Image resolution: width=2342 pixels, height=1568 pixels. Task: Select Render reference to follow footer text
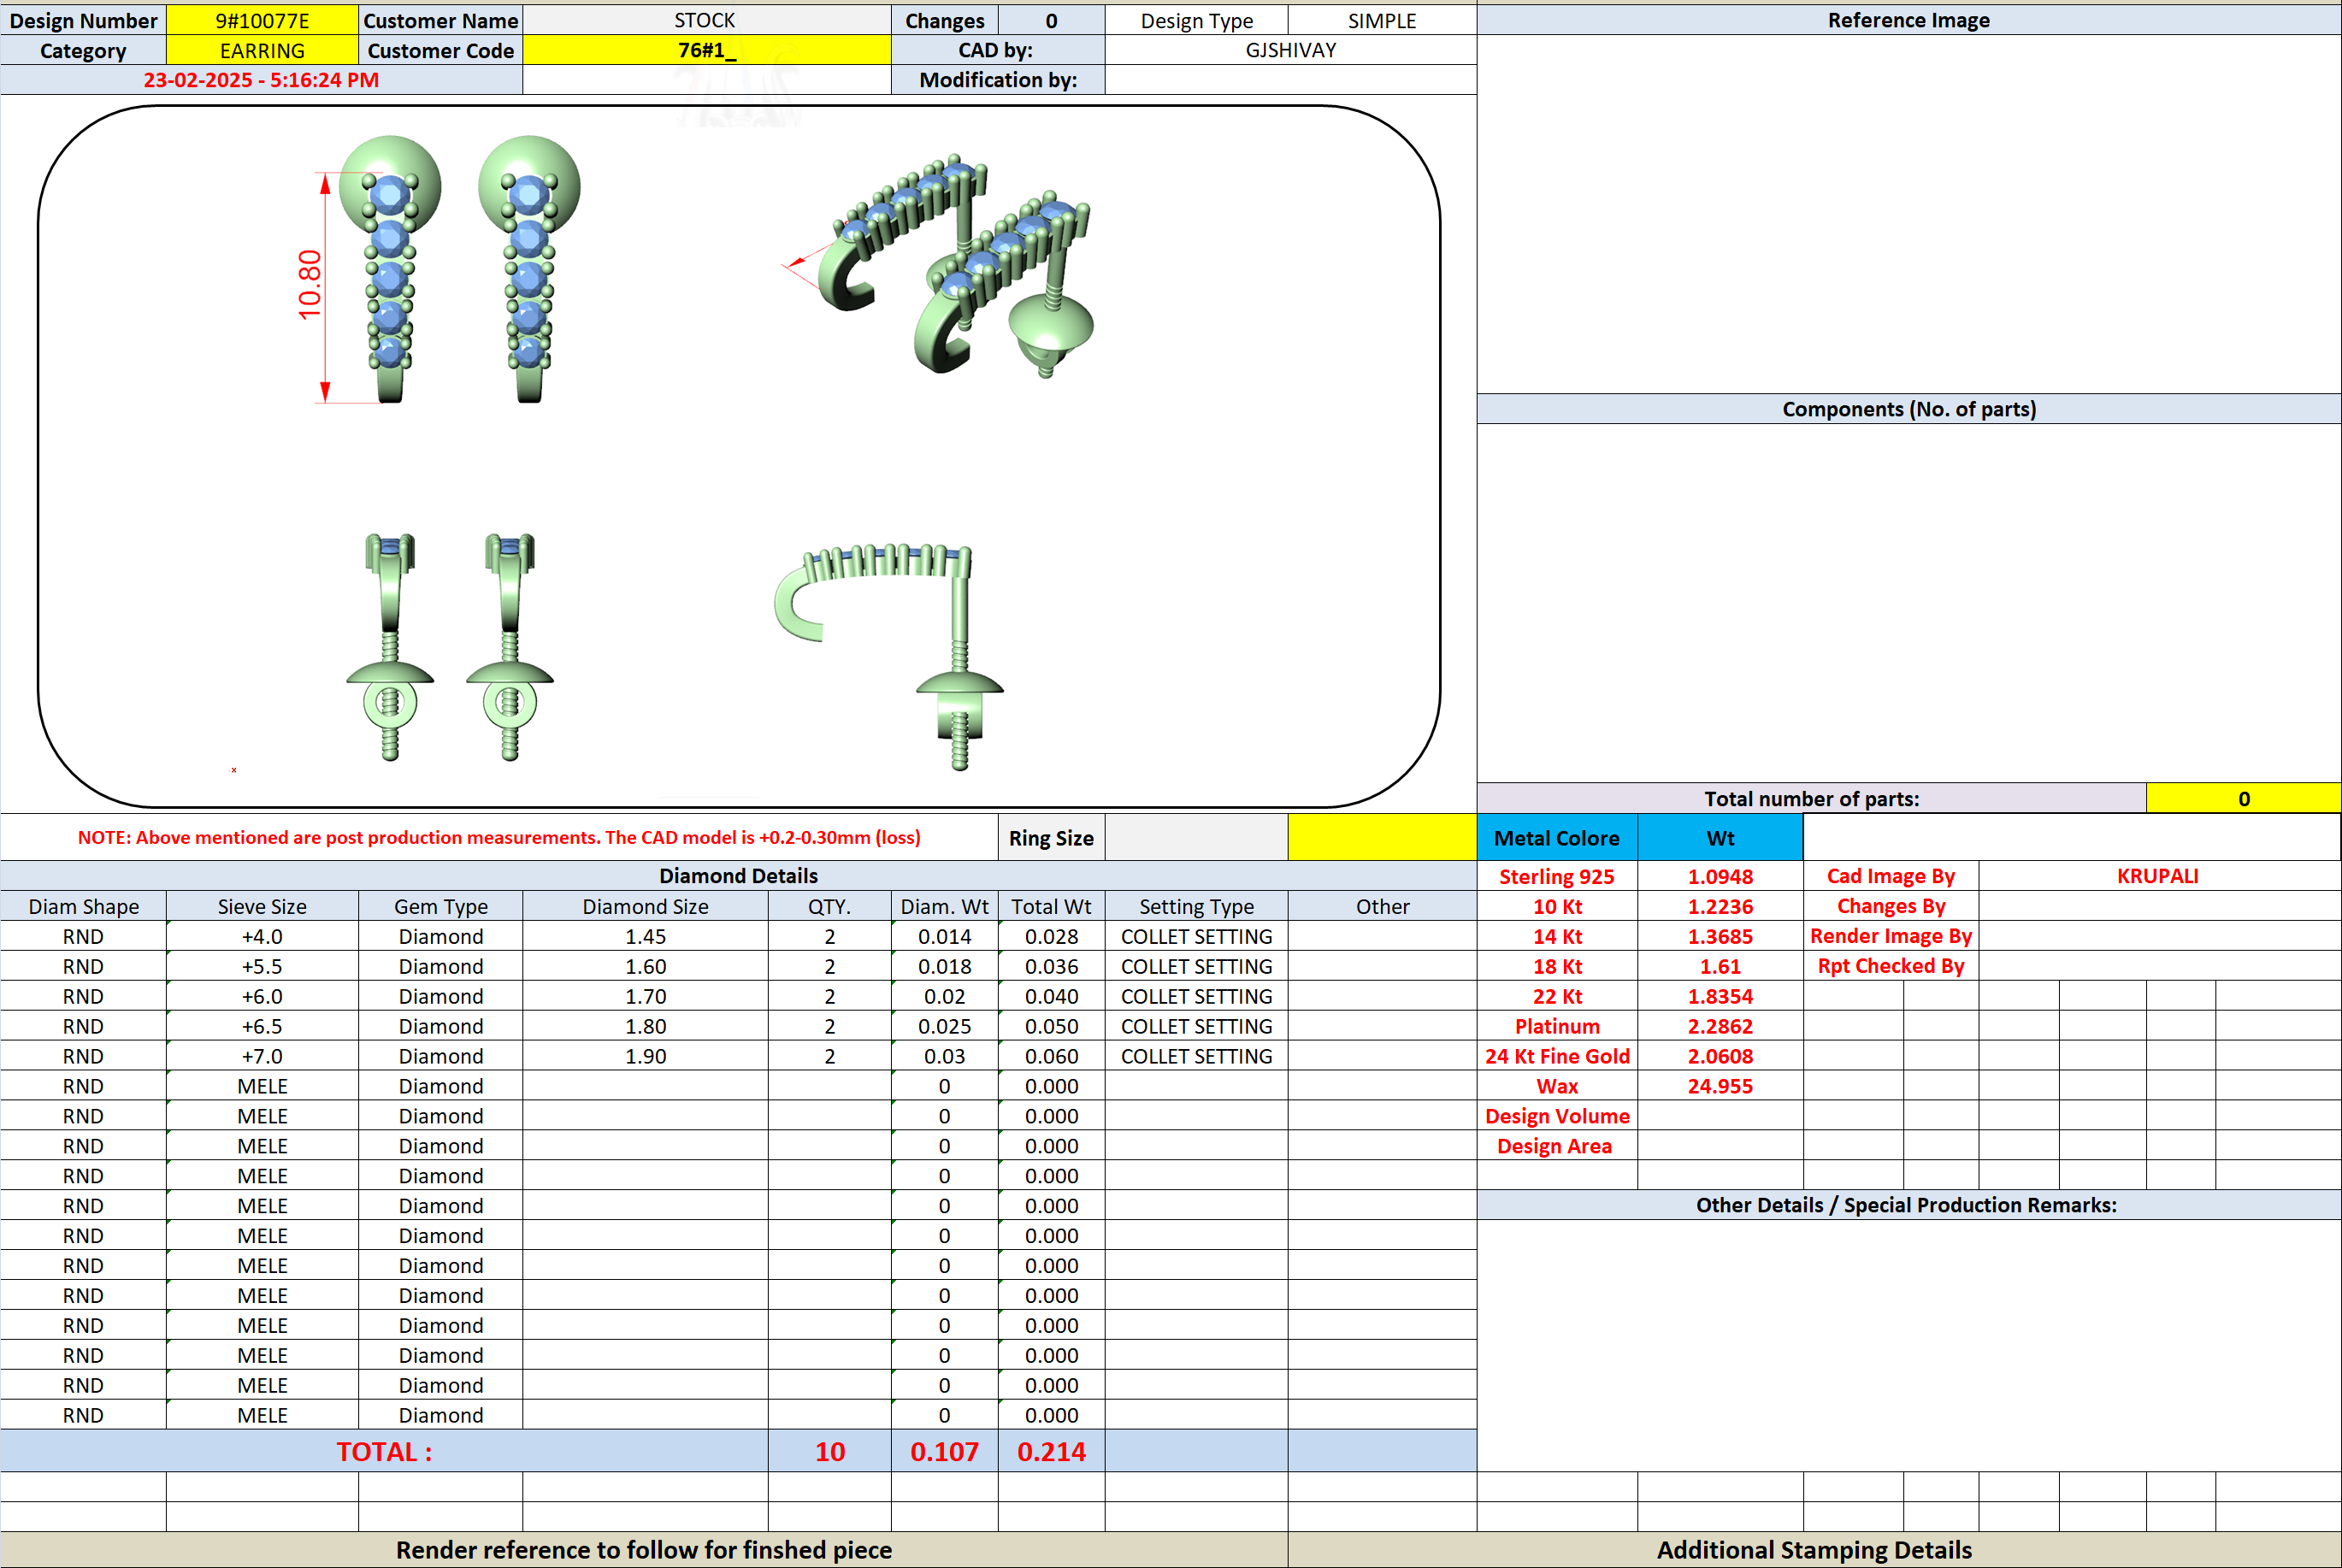click(644, 1550)
